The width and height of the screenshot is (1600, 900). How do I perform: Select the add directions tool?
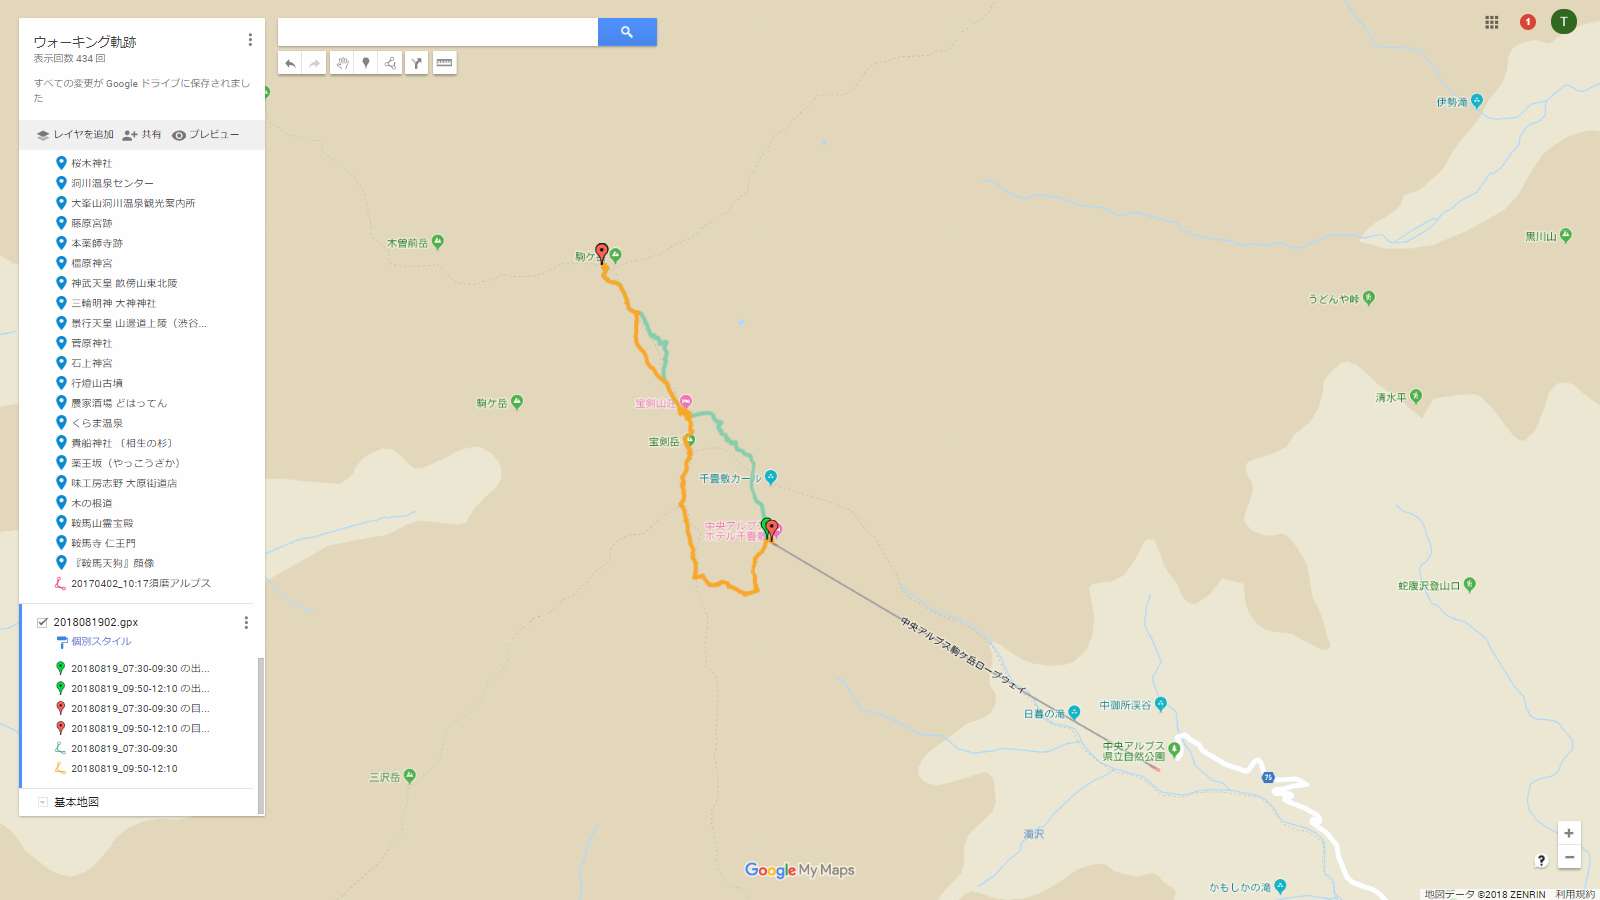pyautogui.click(x=416, y=63)
